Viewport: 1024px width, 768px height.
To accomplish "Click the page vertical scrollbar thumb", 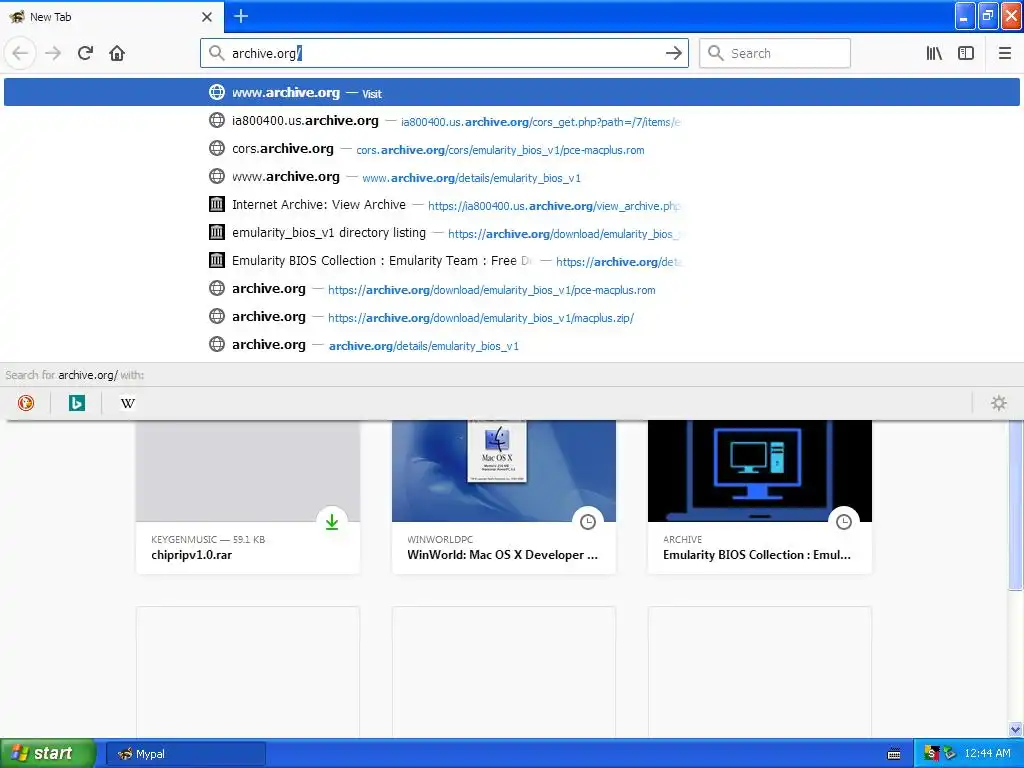I will point(1016,504).
